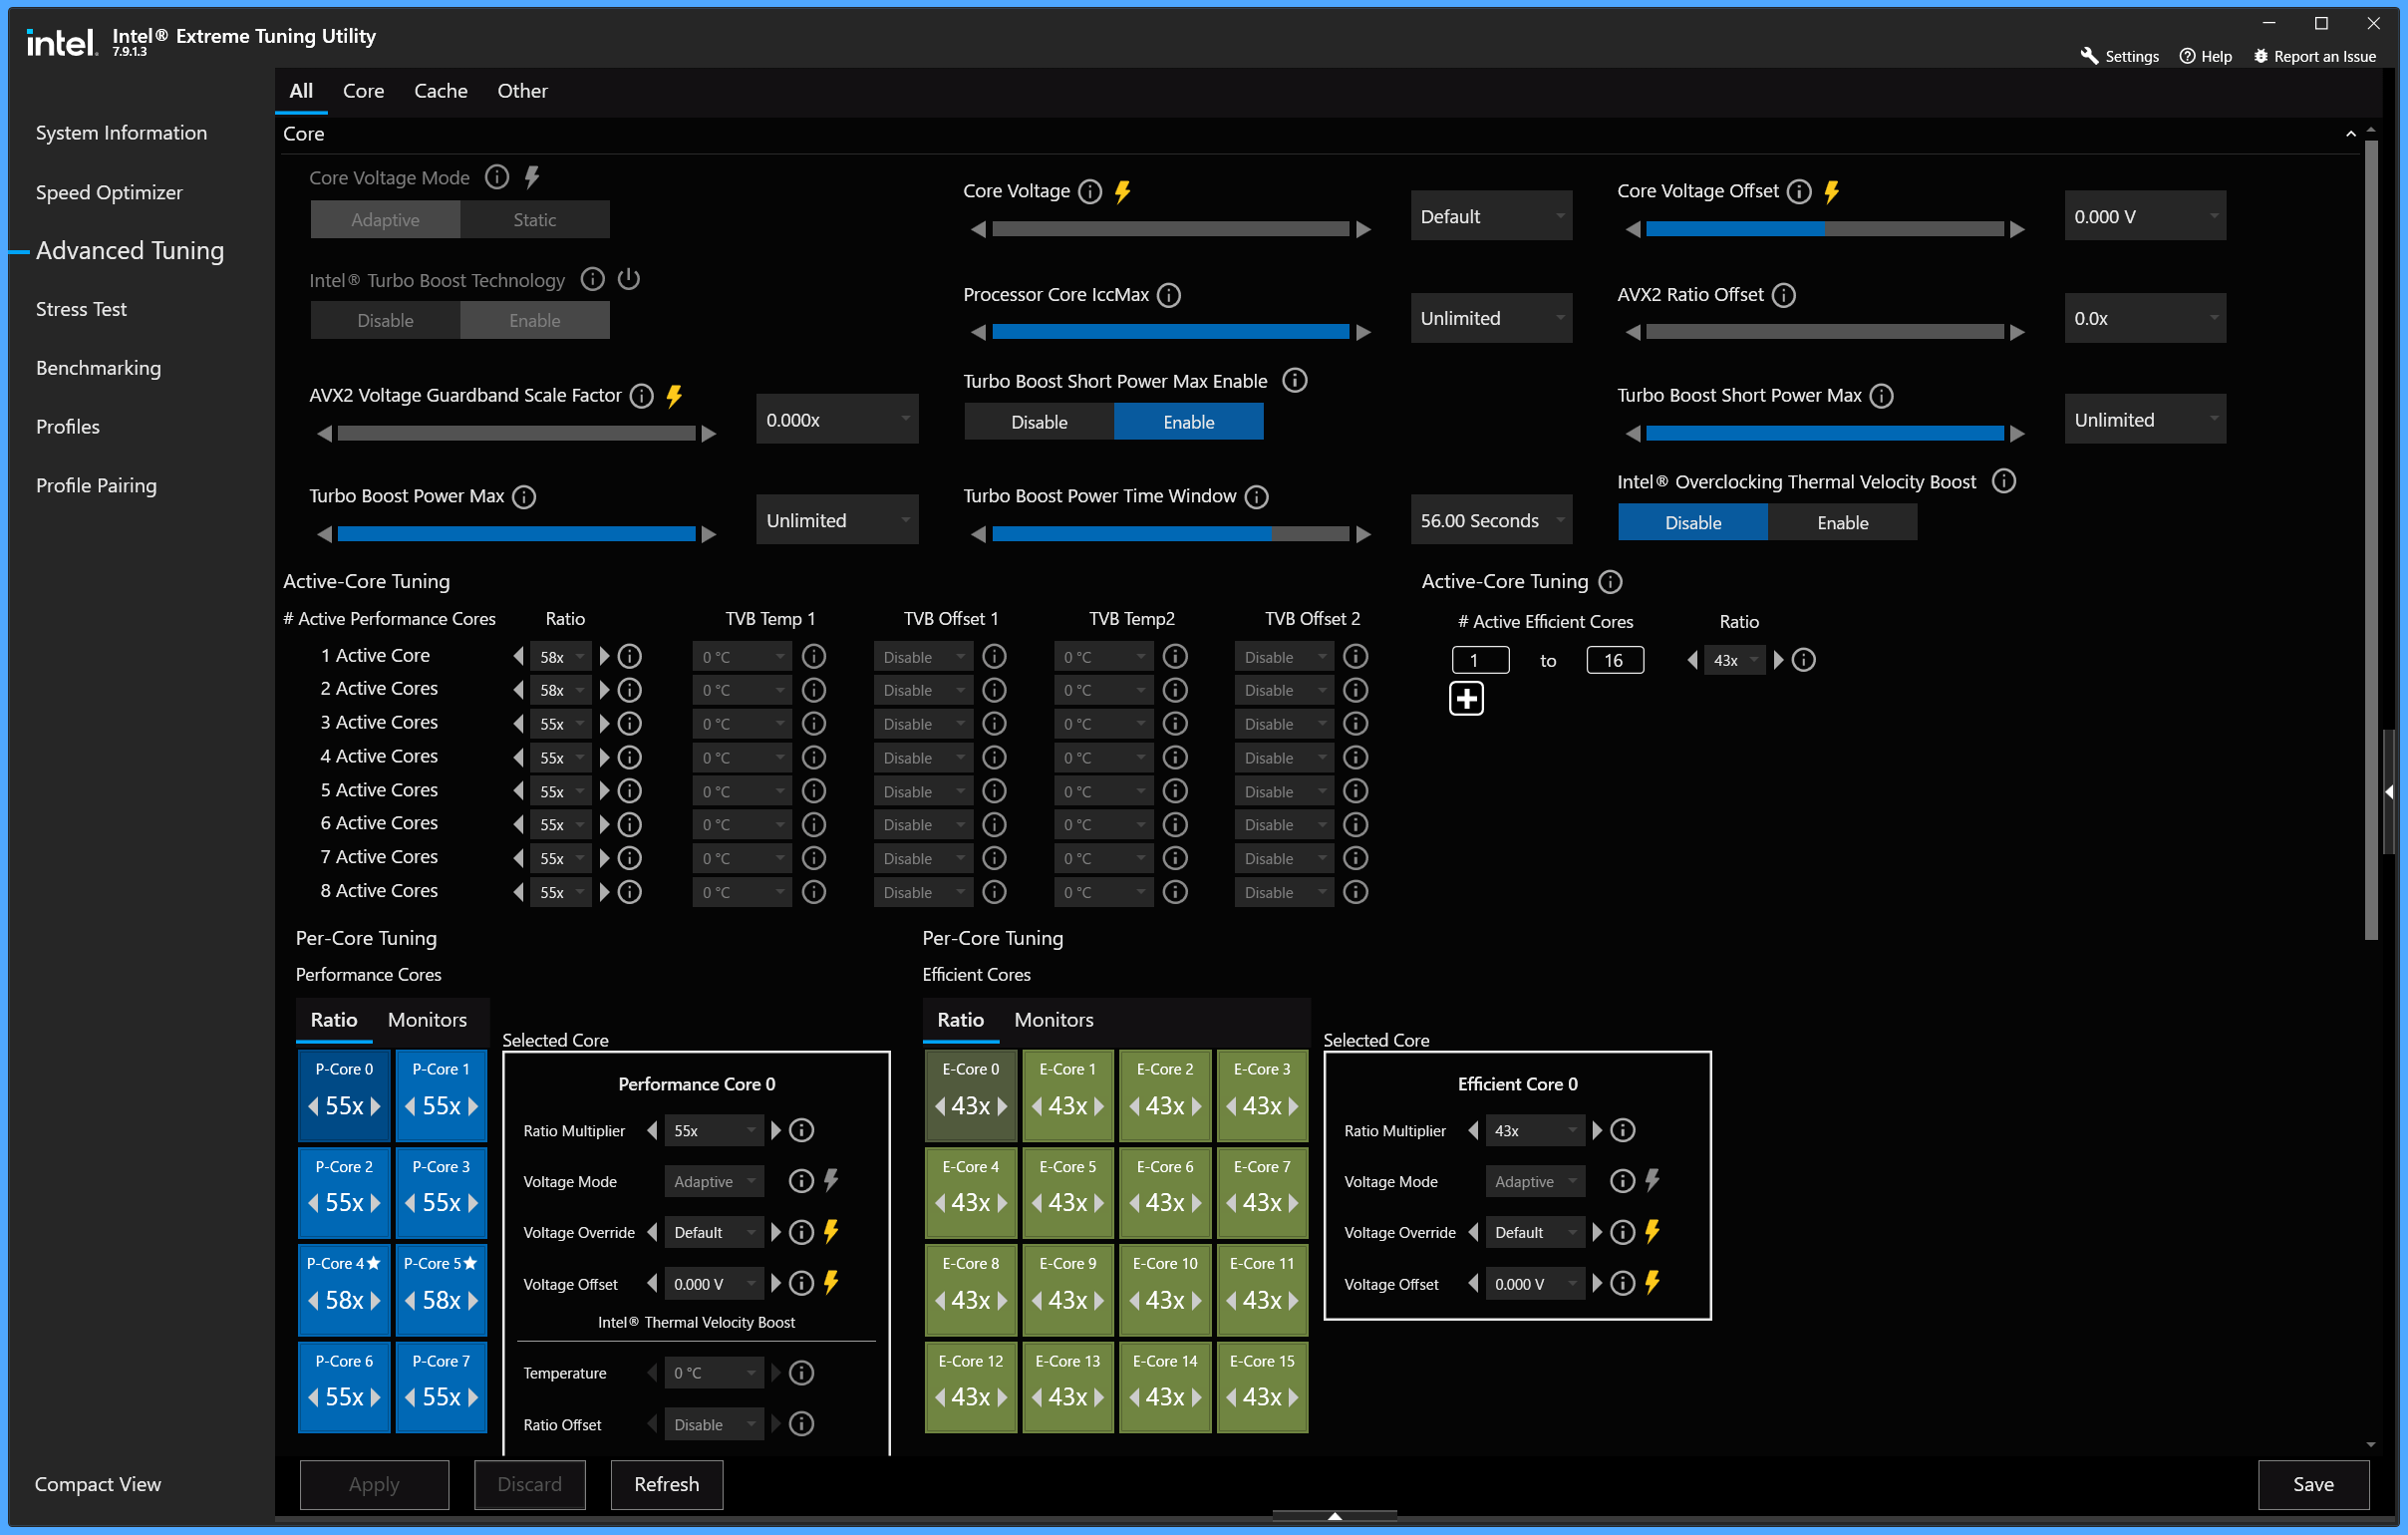
Task: Switch to the Cache tab
Action: coord(440,91)
